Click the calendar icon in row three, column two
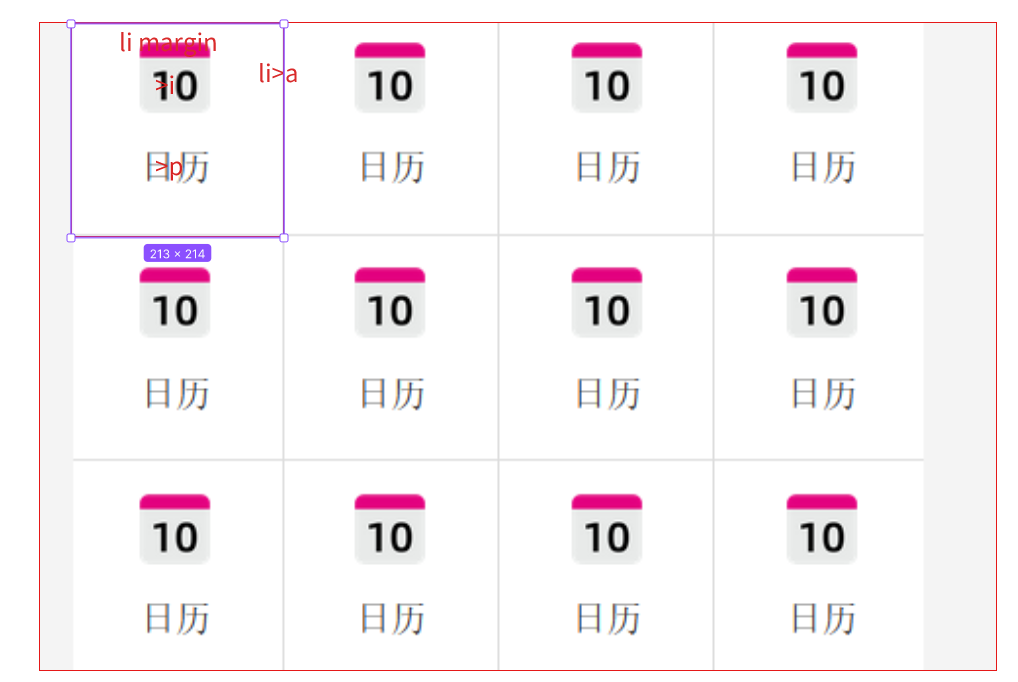Viewport: 1018px width, 682px height. 390,529
